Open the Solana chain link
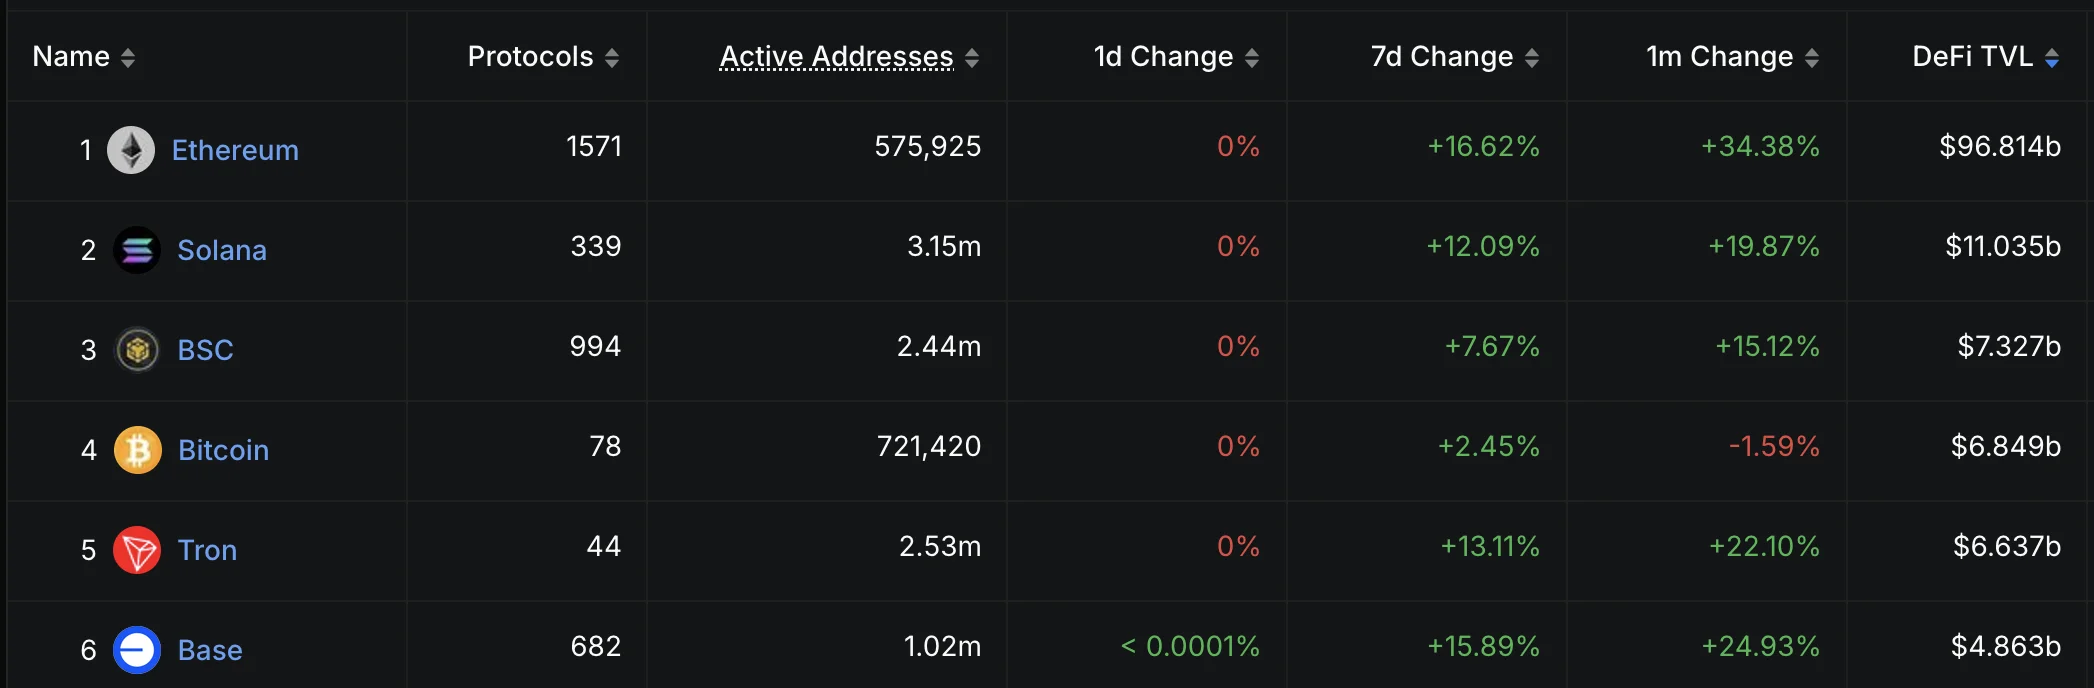 pos(222,250)
